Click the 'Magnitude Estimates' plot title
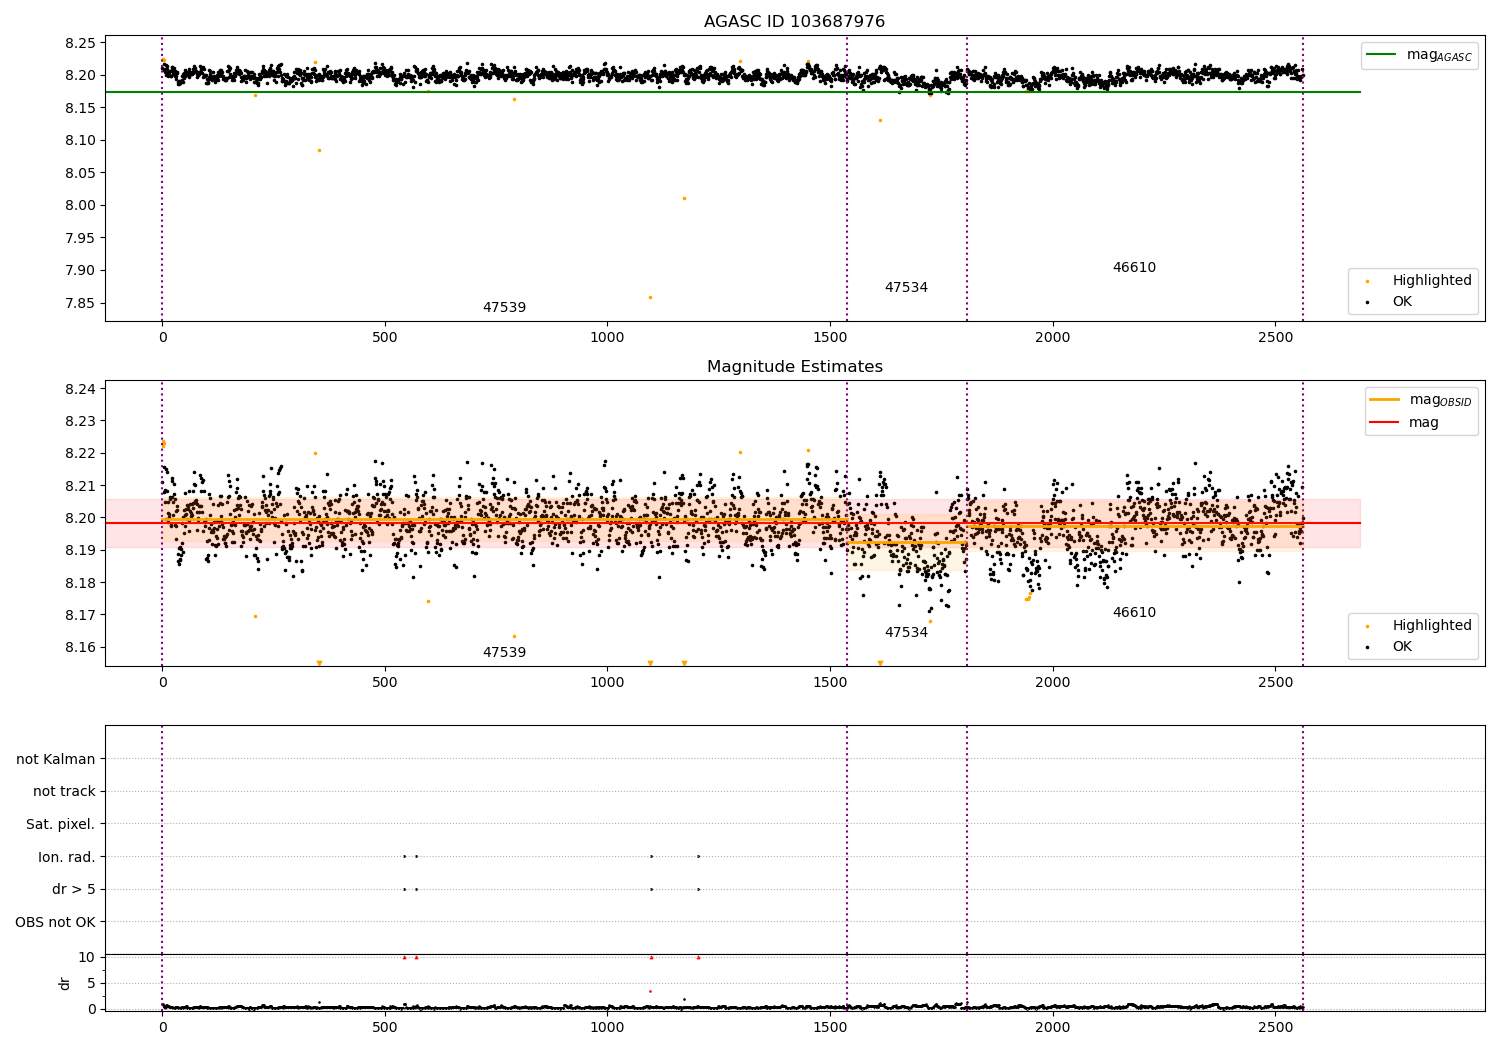Screen dimensions: 1500x1050 (x=794, y=367)
